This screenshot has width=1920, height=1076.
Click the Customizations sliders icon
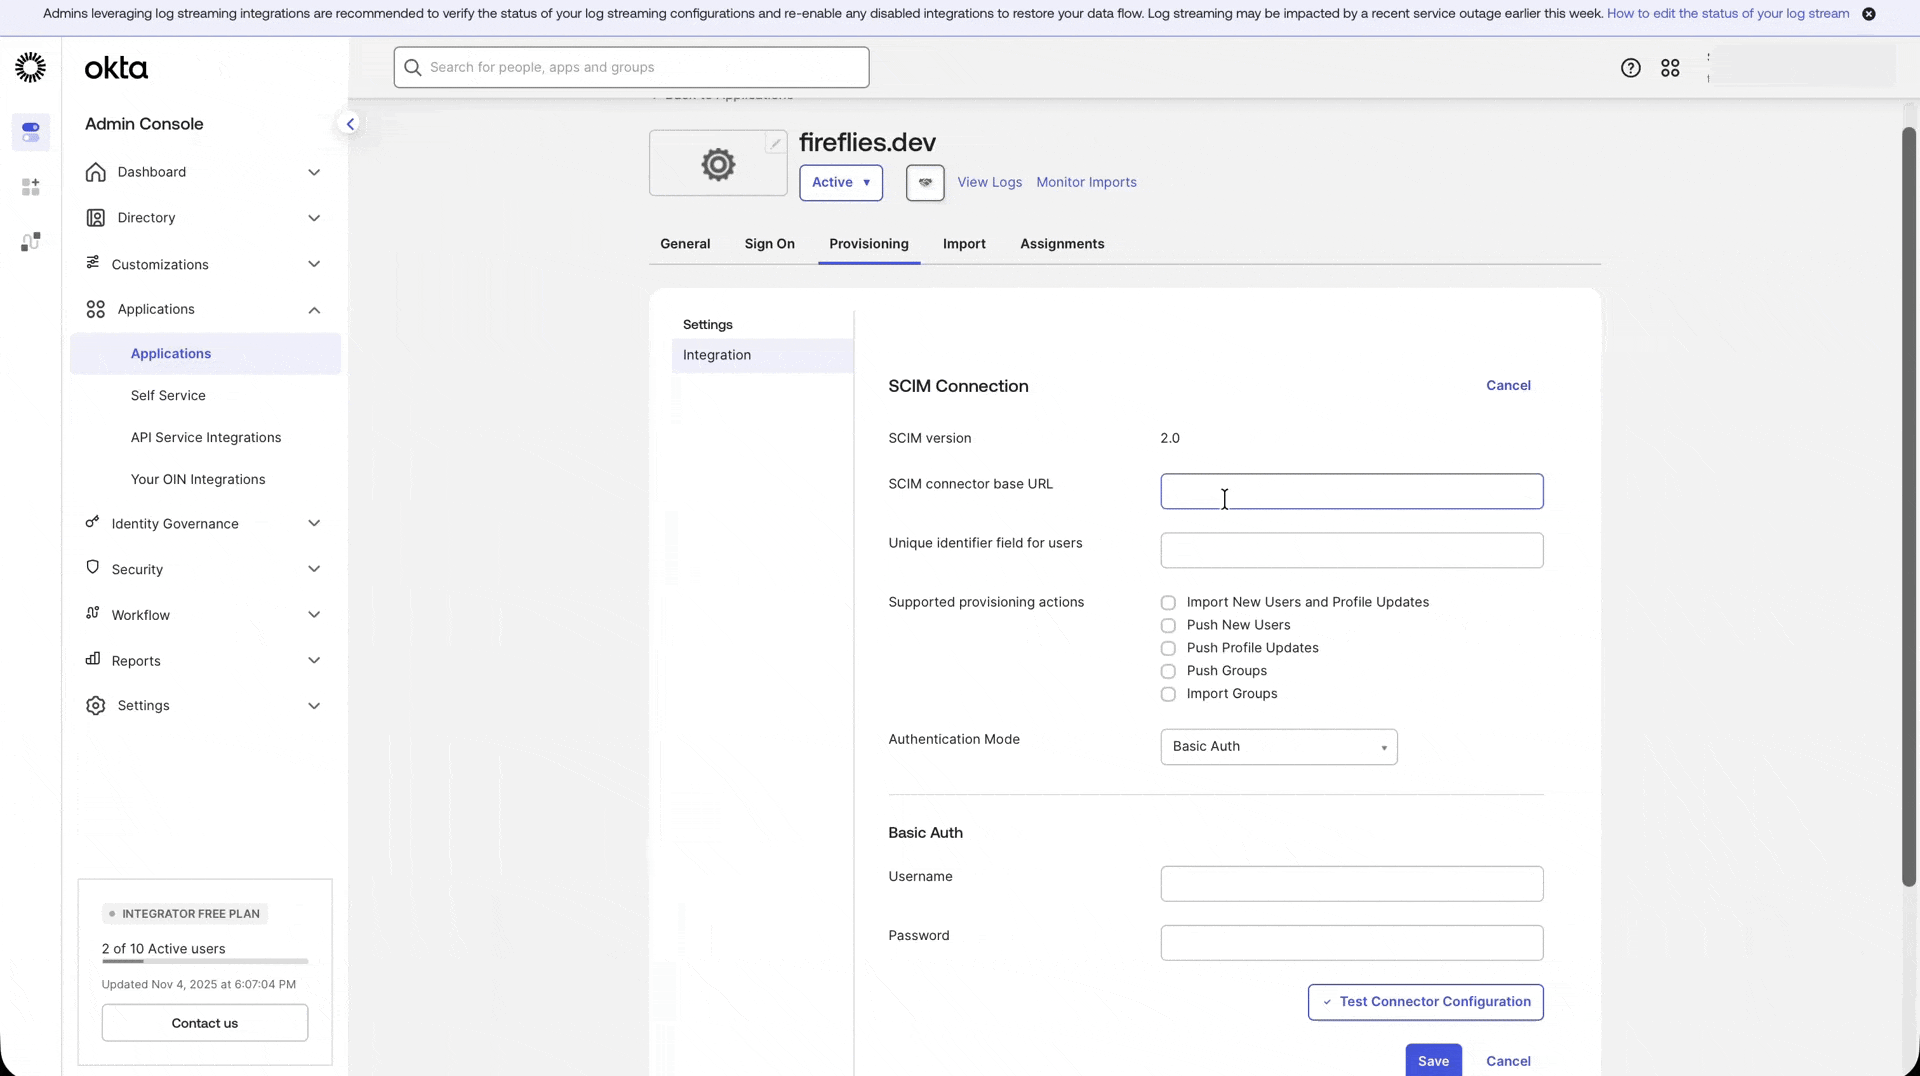pyautogui.click(x=93, y=262)
